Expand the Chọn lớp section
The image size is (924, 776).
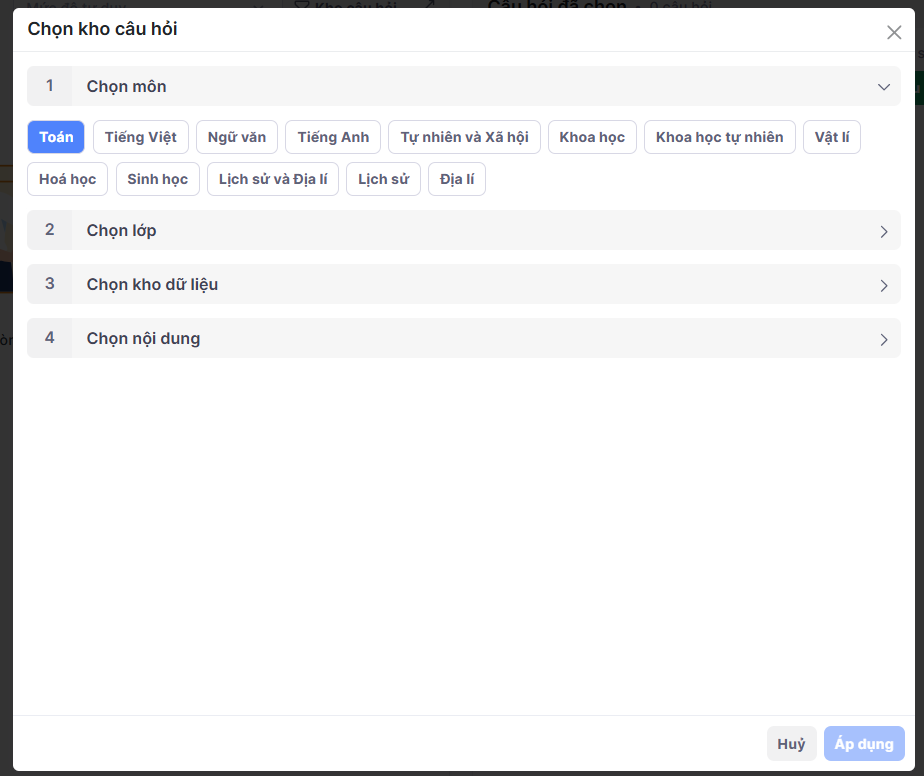[x=883, y=231]
